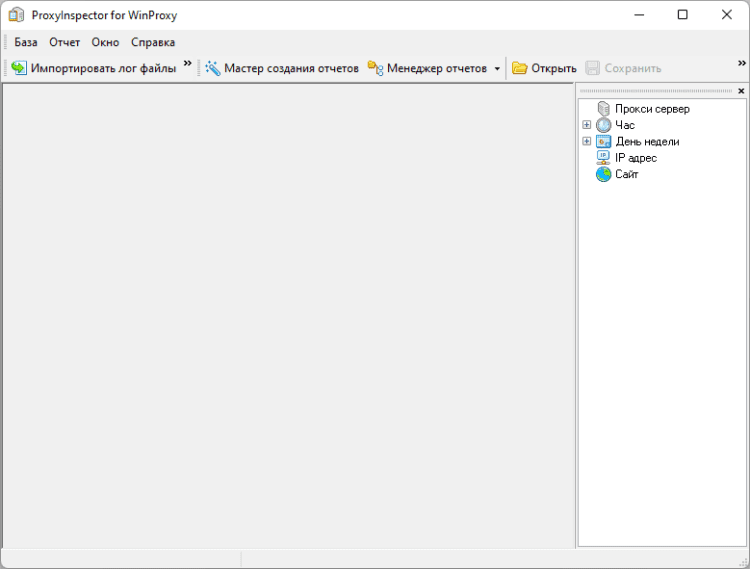Minimize the ProxyInspector window
Screen dimensions: 750x569
[639, 15]
